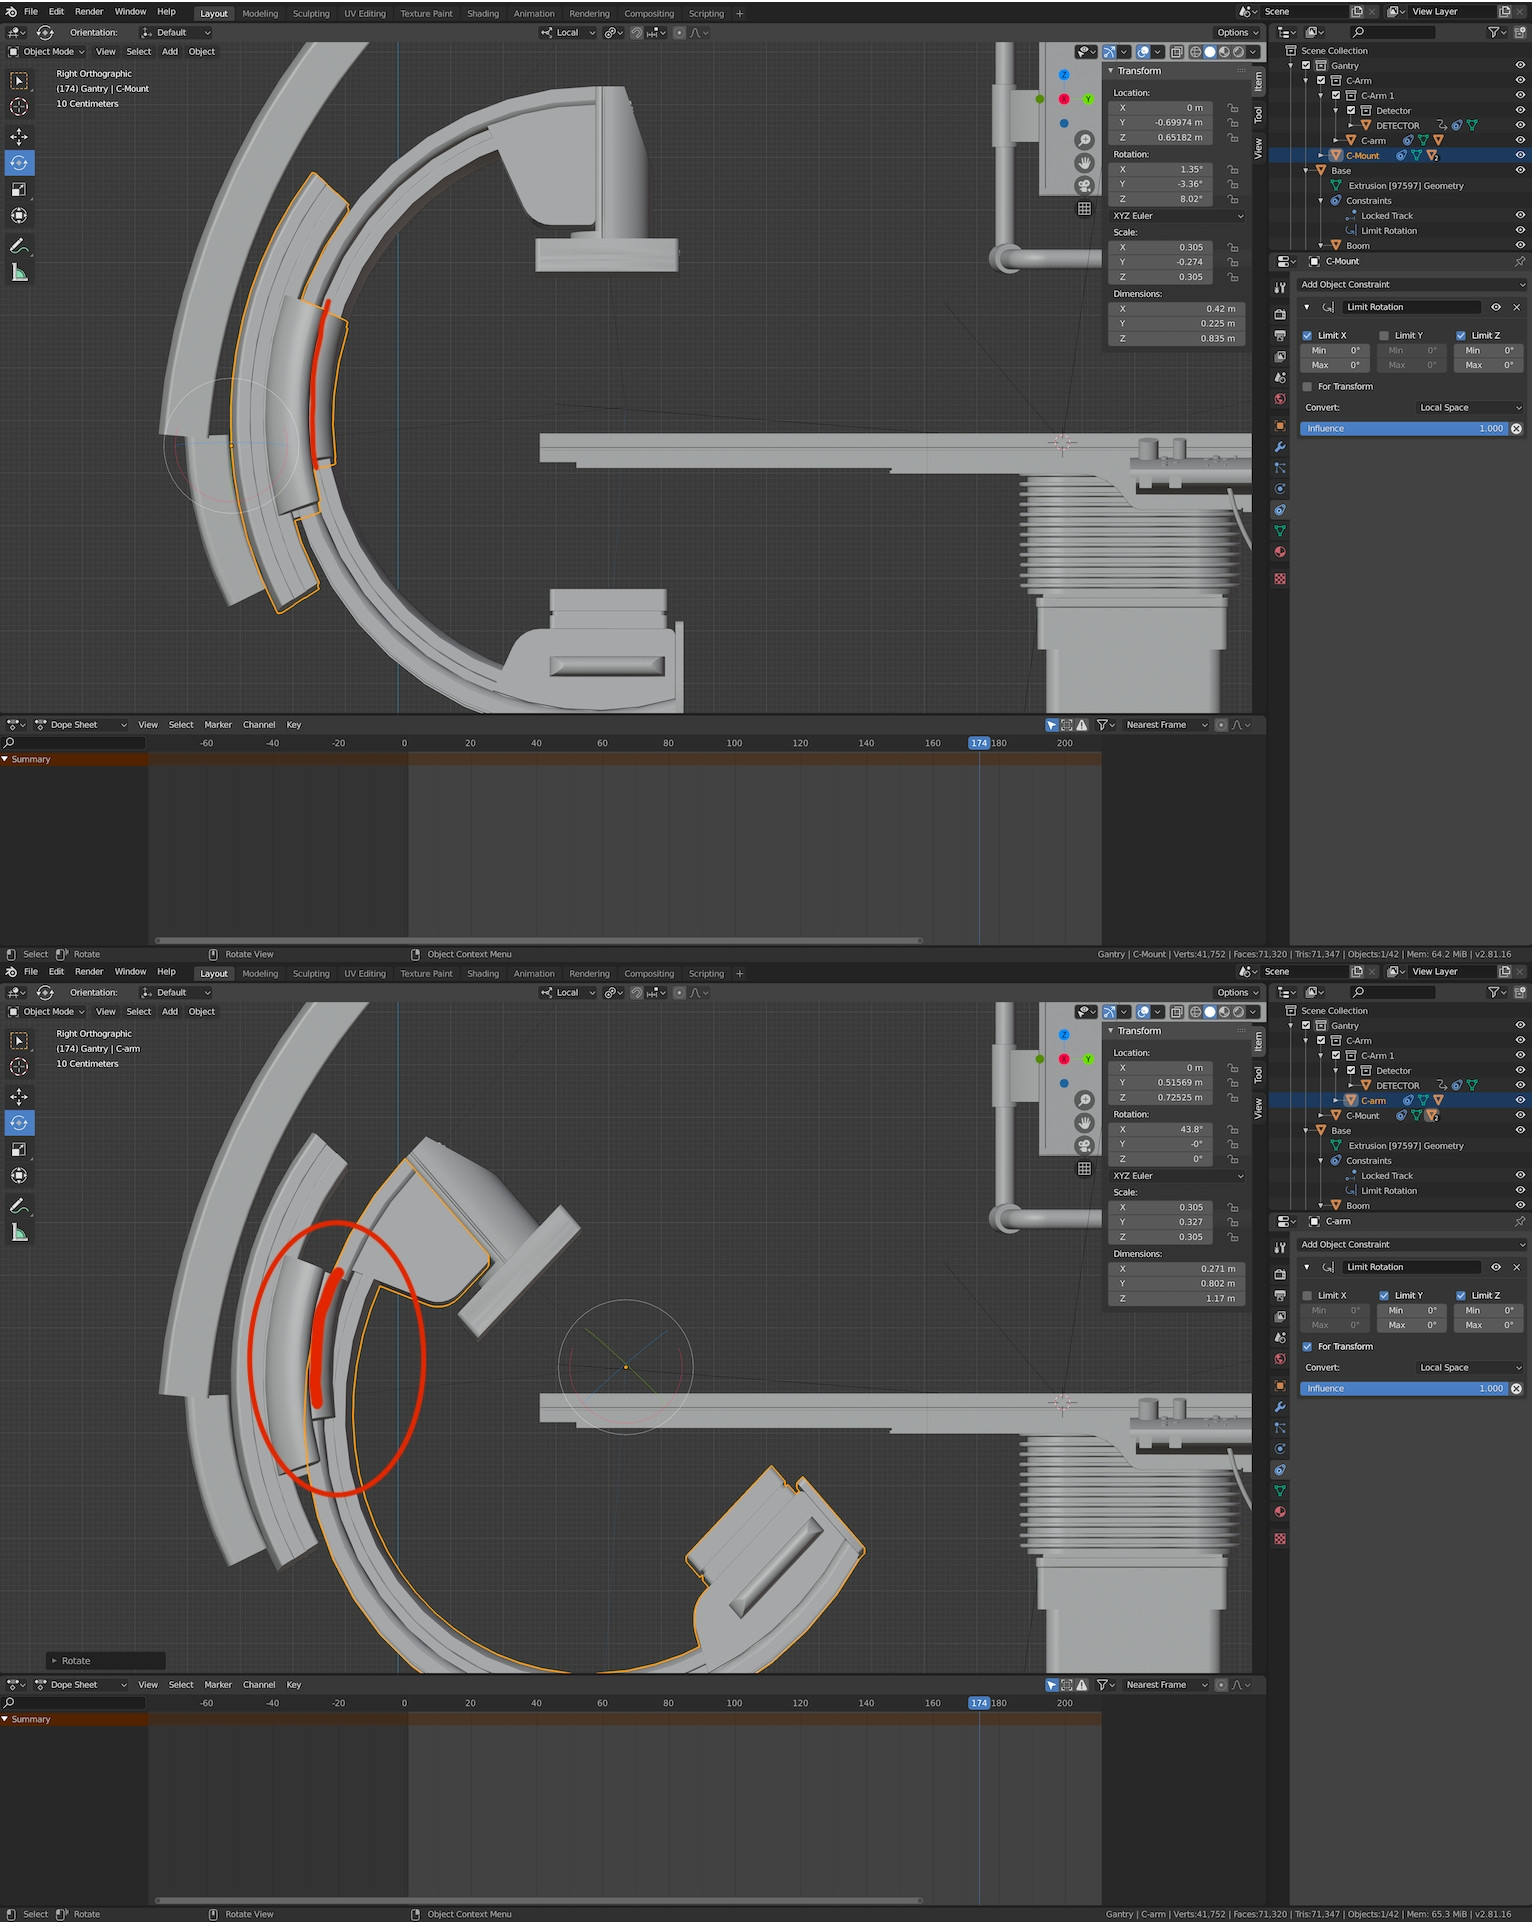This screenshot has height=1924, width=1532.
Task: Open Nearest Frame dropdown in lower Dope Sheet
Action: point(1166,1685)
